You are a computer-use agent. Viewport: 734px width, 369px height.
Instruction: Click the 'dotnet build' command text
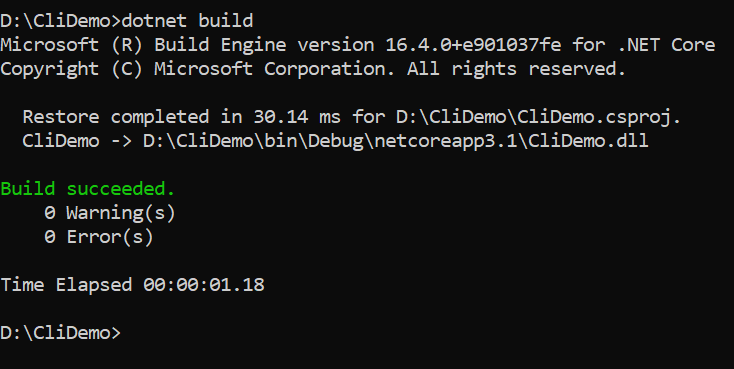187,21
